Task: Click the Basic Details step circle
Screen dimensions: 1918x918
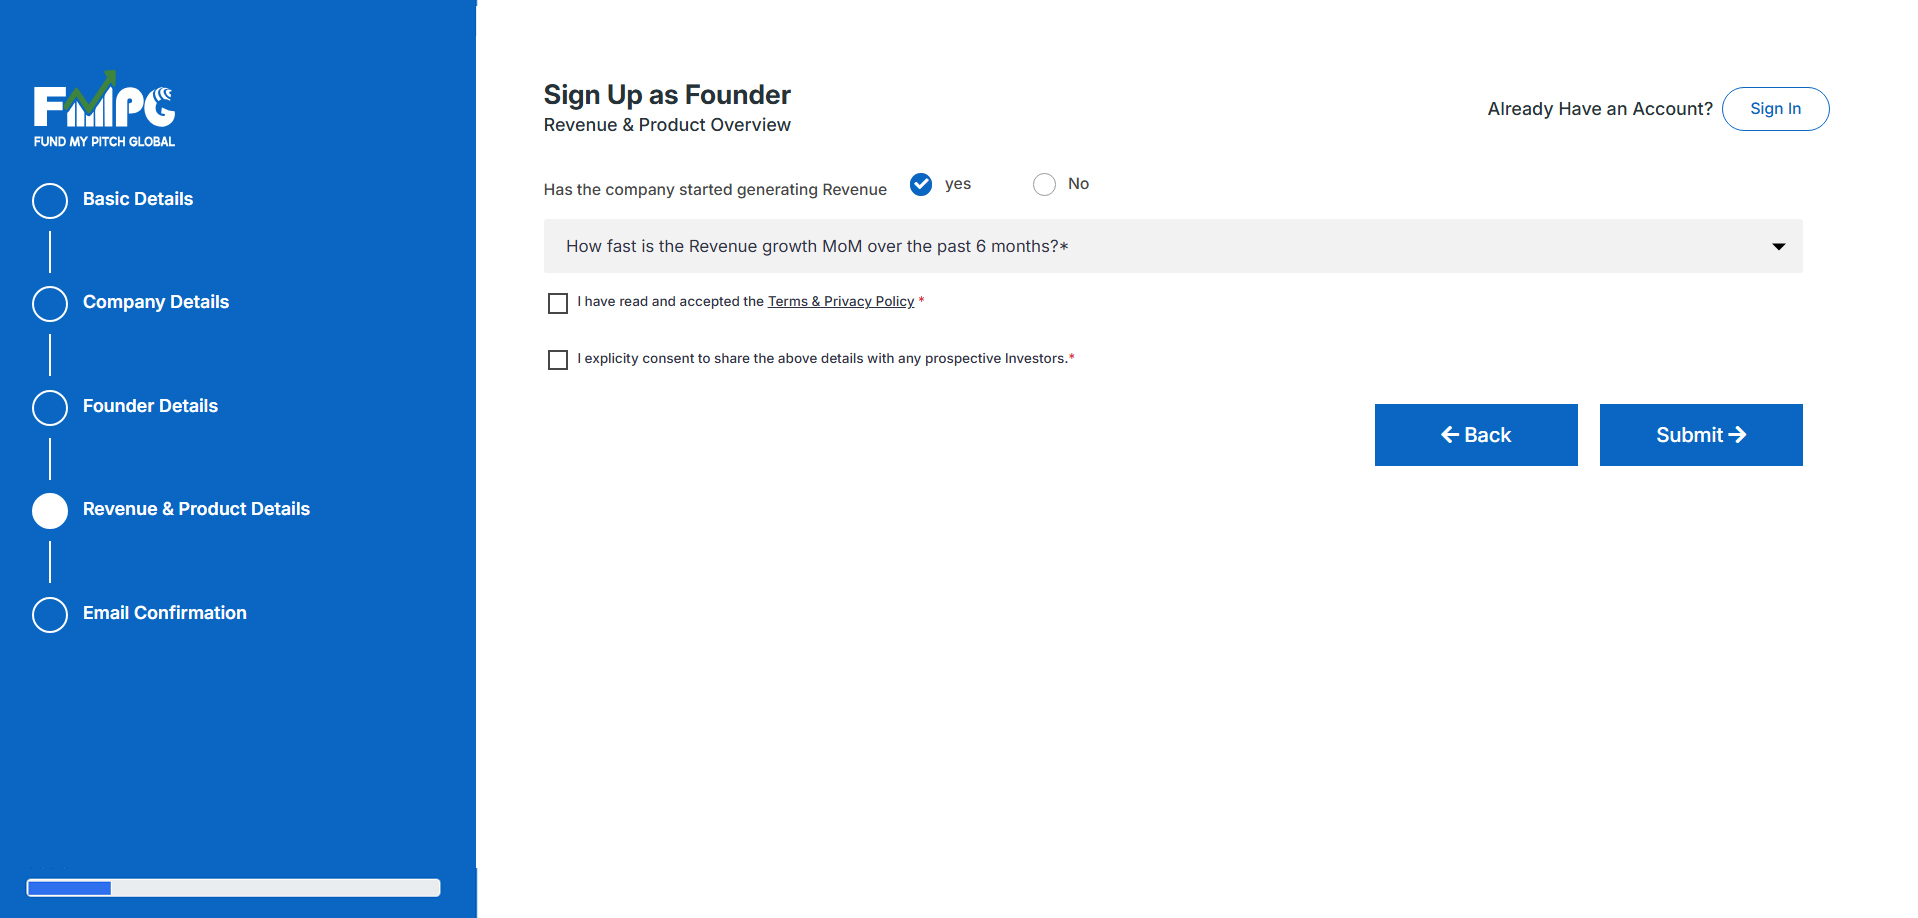Action: [50, 200]
